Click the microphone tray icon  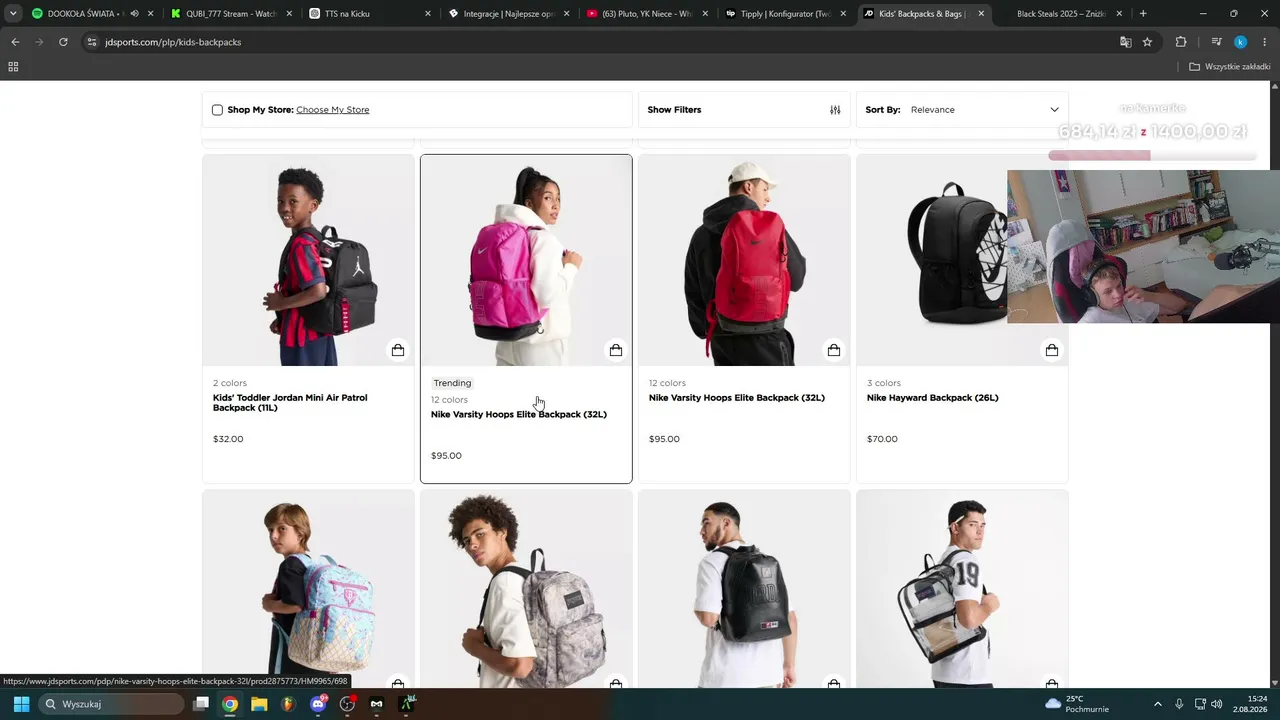[1179, 704]
